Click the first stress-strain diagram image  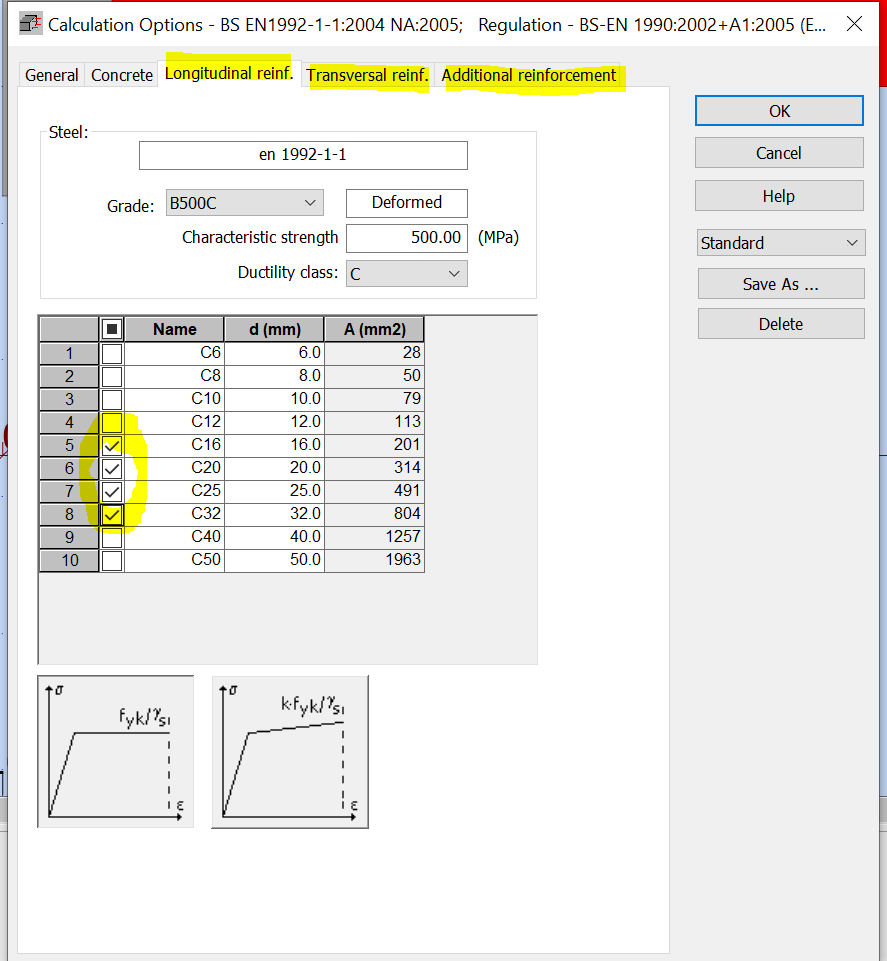[115, 751]
